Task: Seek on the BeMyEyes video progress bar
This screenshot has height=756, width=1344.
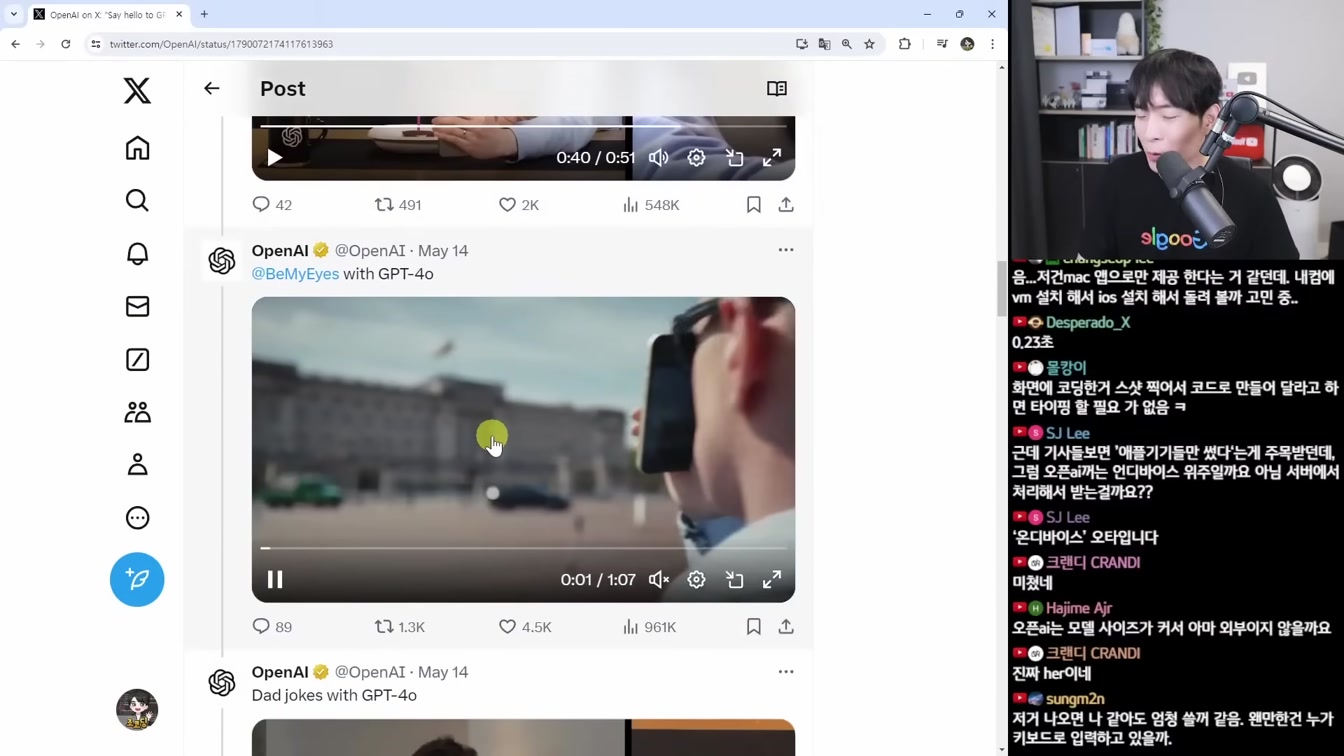Action: point(523,548)
